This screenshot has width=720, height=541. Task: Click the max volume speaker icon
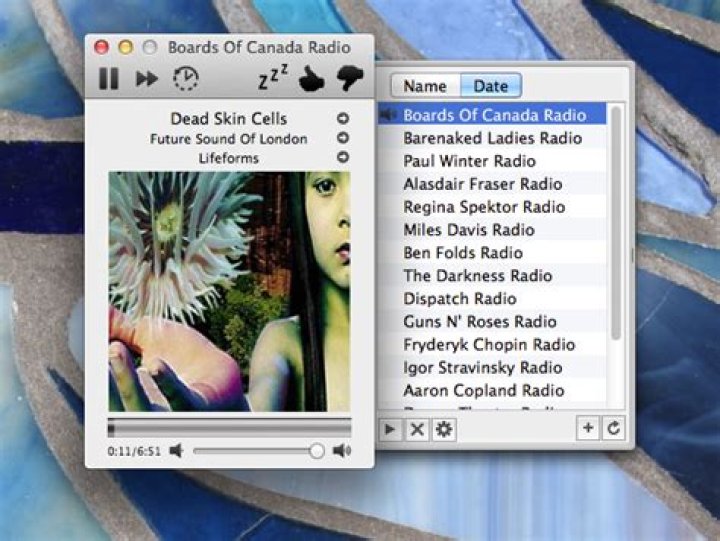(342, 451)
